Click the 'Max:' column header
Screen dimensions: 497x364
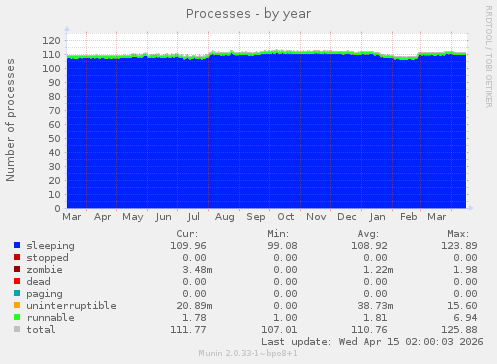458,234
